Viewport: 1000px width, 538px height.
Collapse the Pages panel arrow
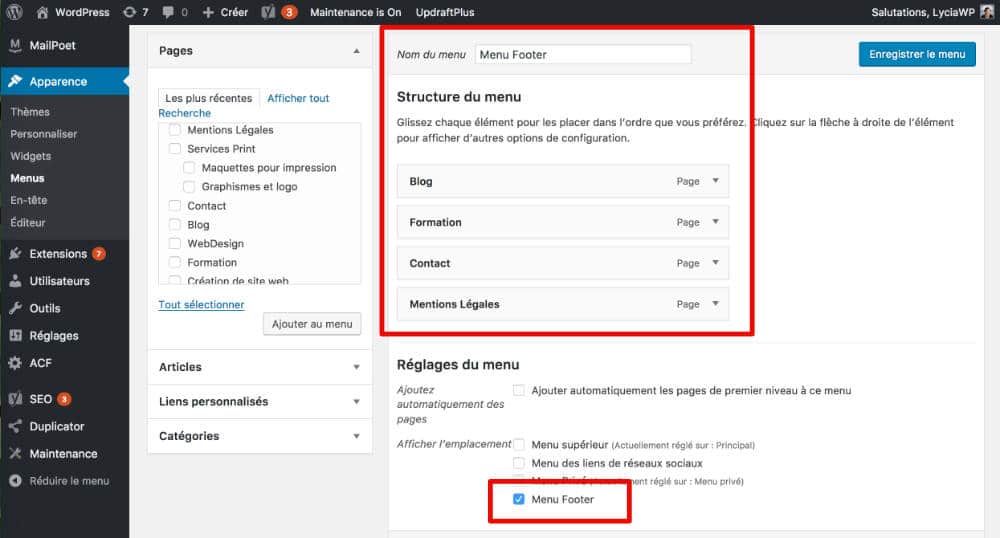pos(357,51)
